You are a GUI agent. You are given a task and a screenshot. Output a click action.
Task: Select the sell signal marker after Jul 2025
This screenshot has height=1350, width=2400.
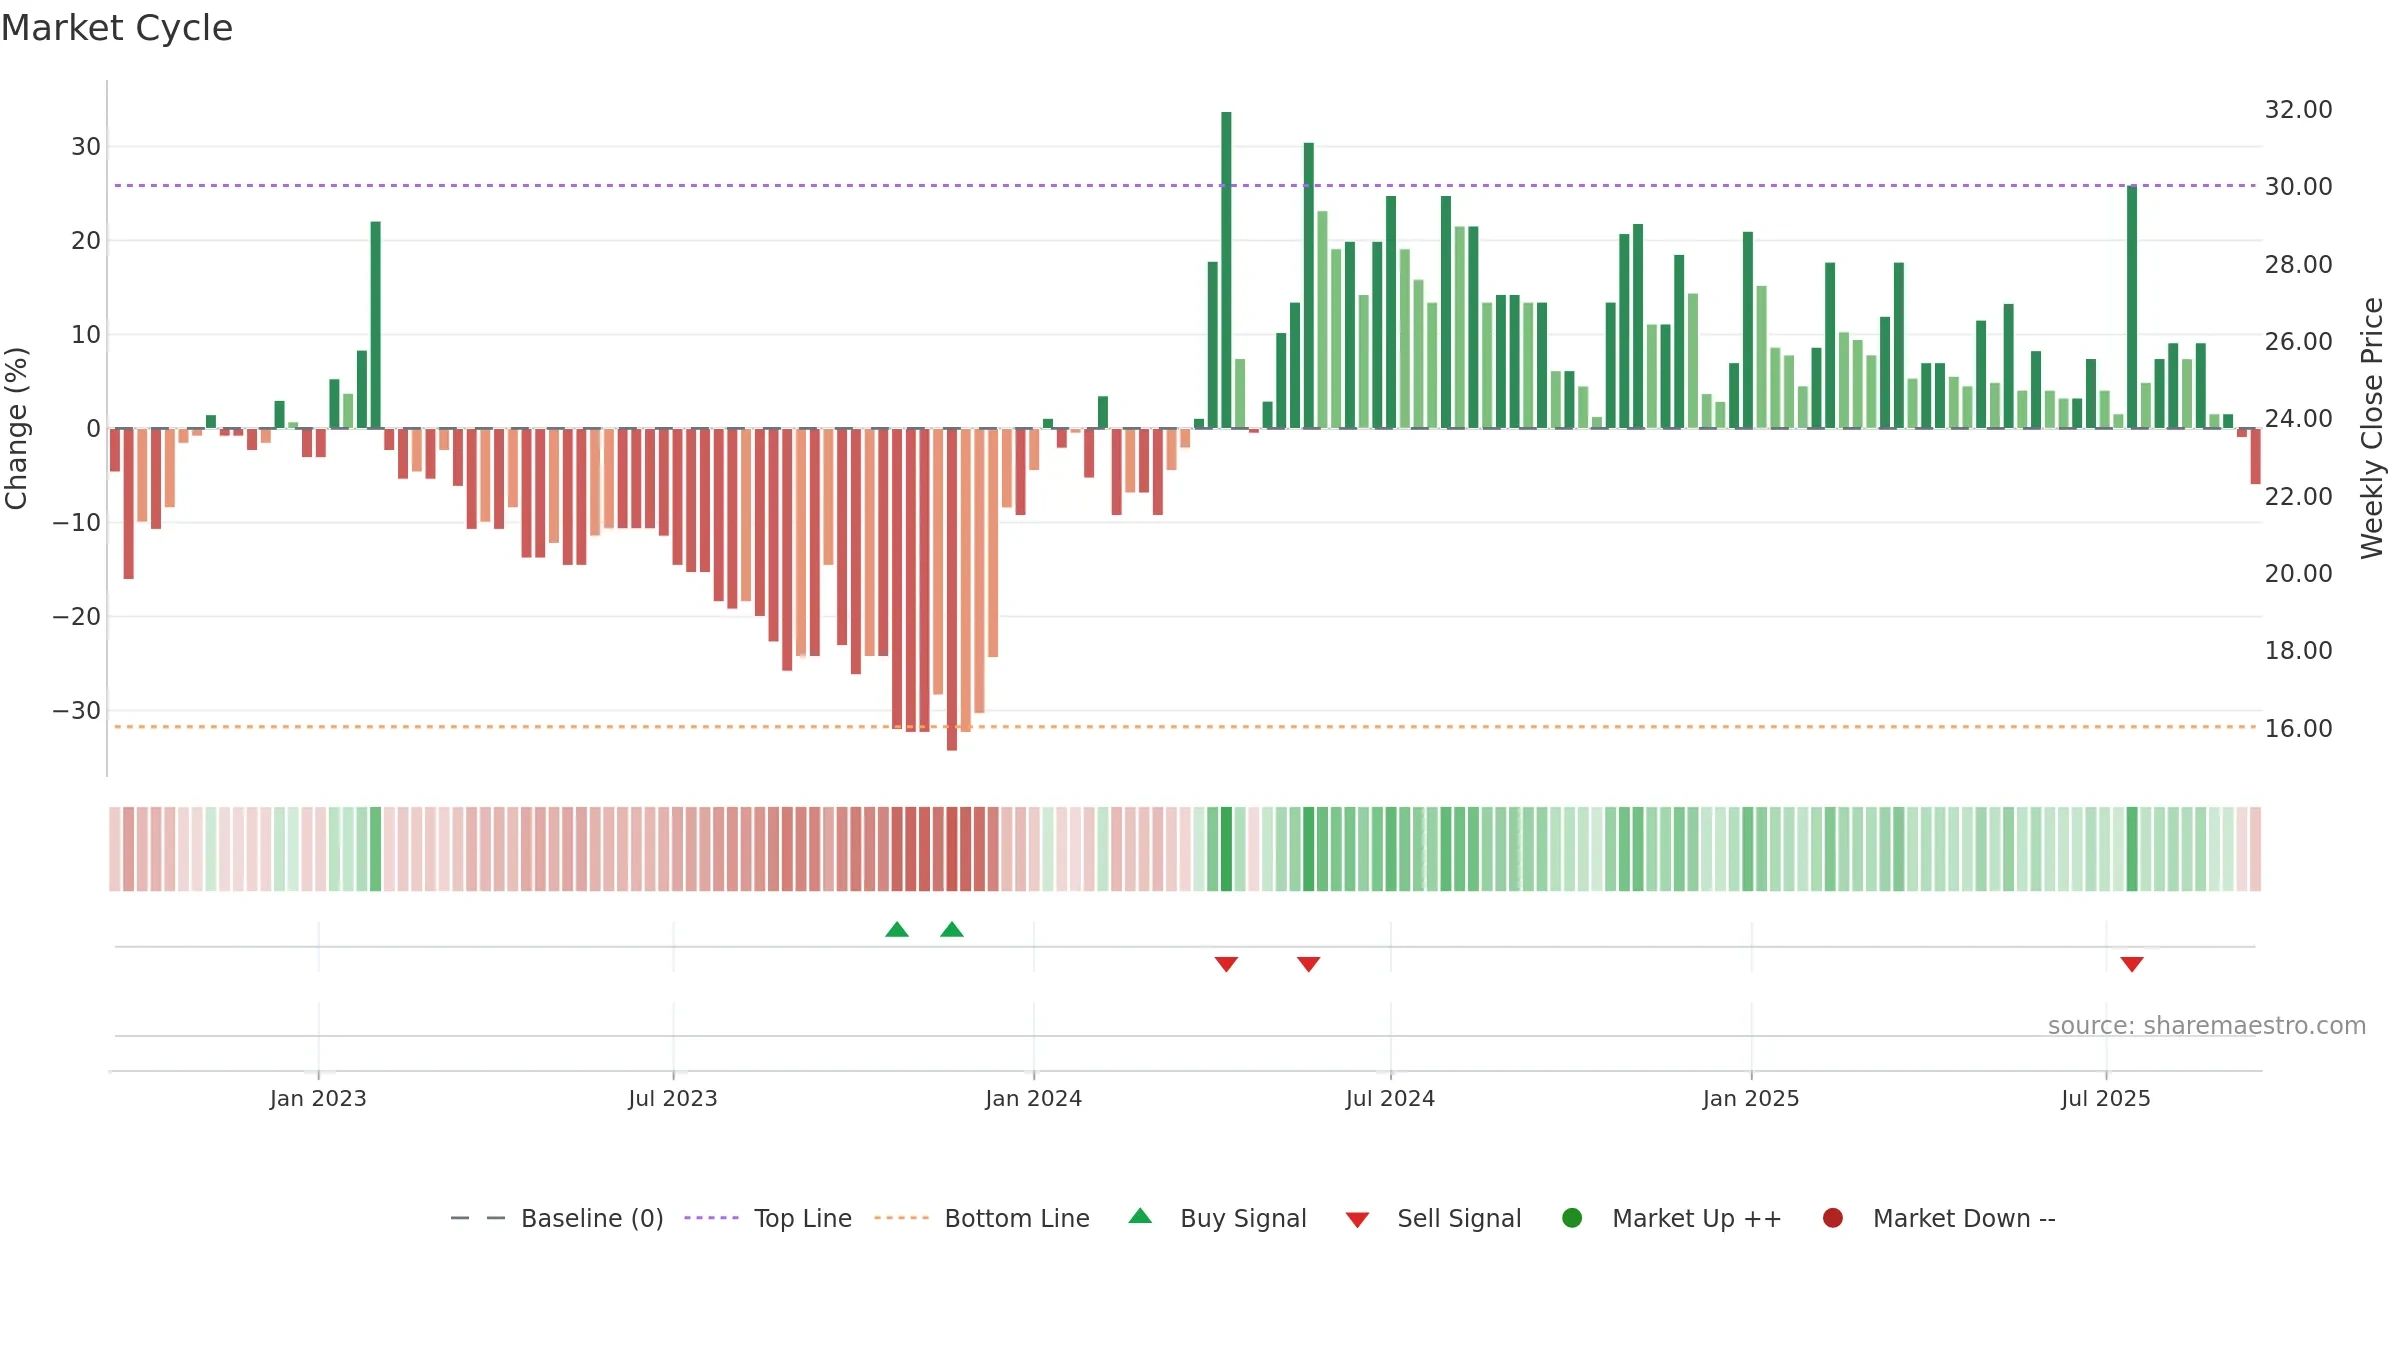tap(2132, 964)
